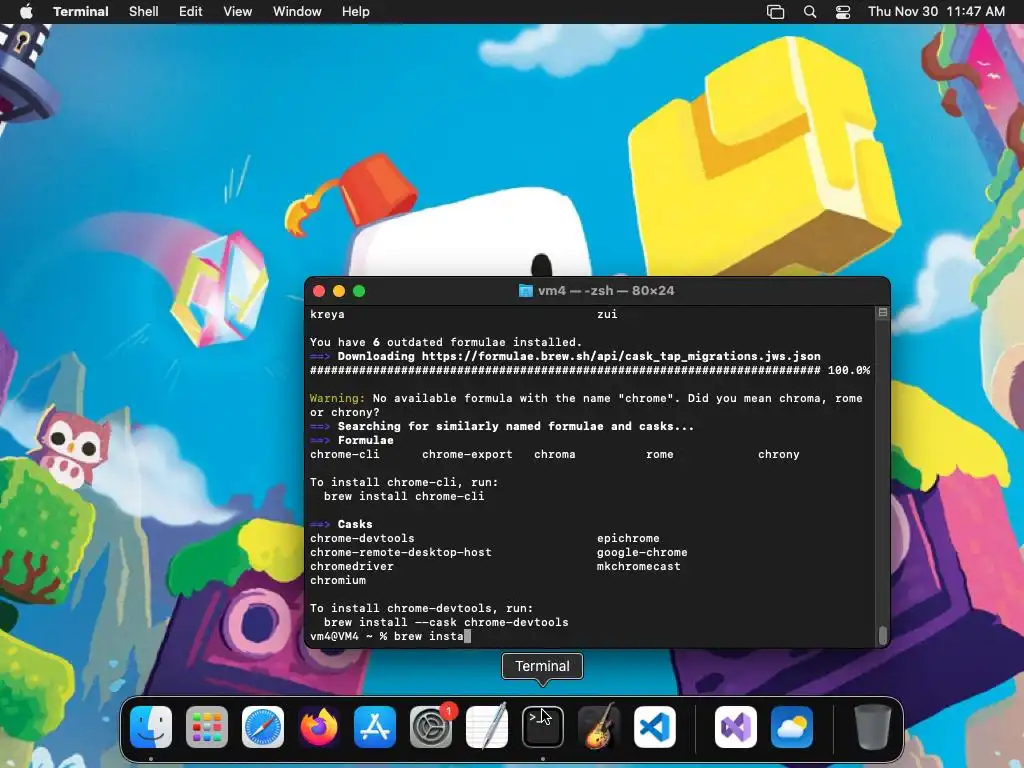This screenshot has width=1024, height=768.
Task: Open Finder from the Dock
Action: [x=151, y=727]
